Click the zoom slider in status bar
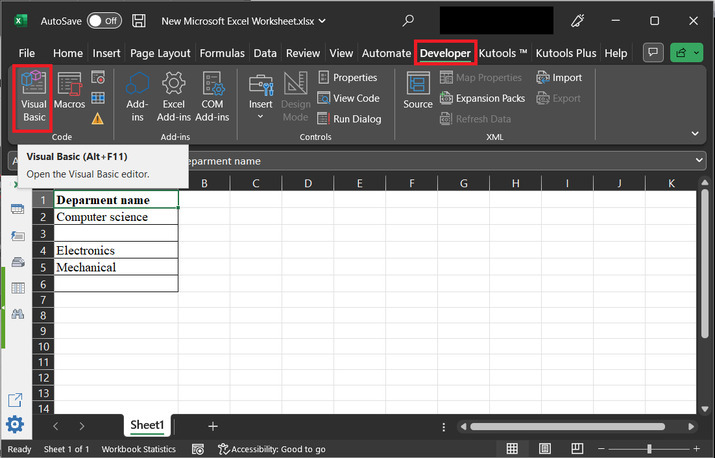This screenshot has height=458, width=715. pyautogui.click(x=650, y=449)
